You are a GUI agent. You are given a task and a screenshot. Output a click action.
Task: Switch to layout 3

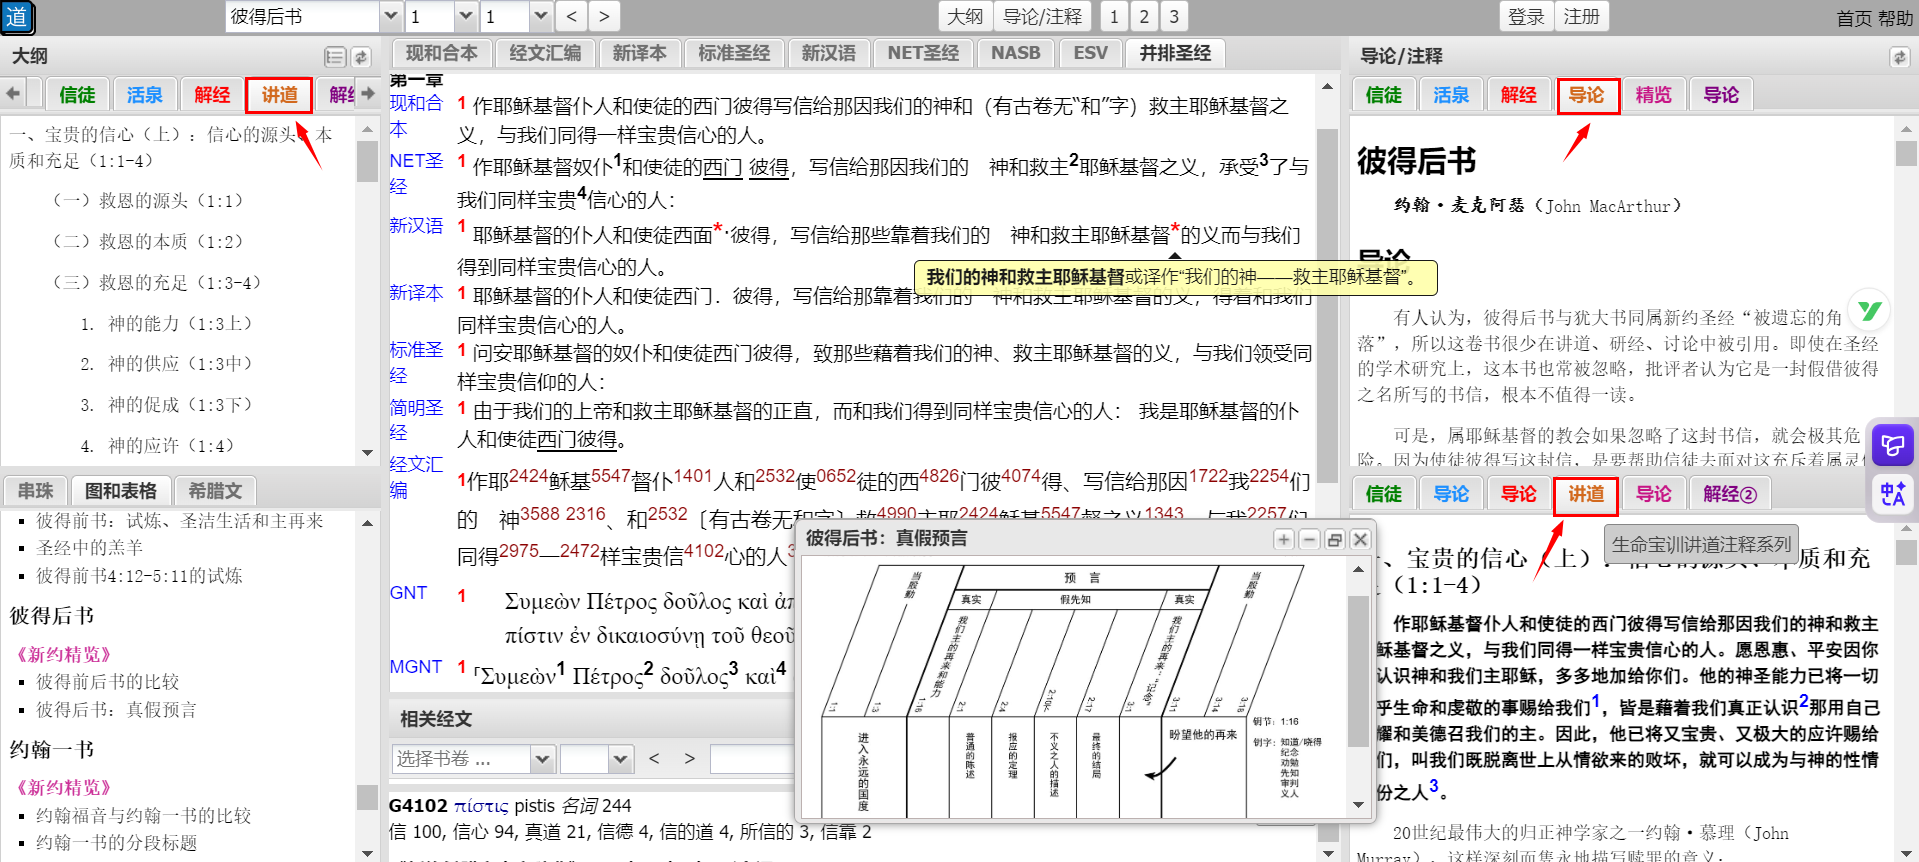point(1174,17)
